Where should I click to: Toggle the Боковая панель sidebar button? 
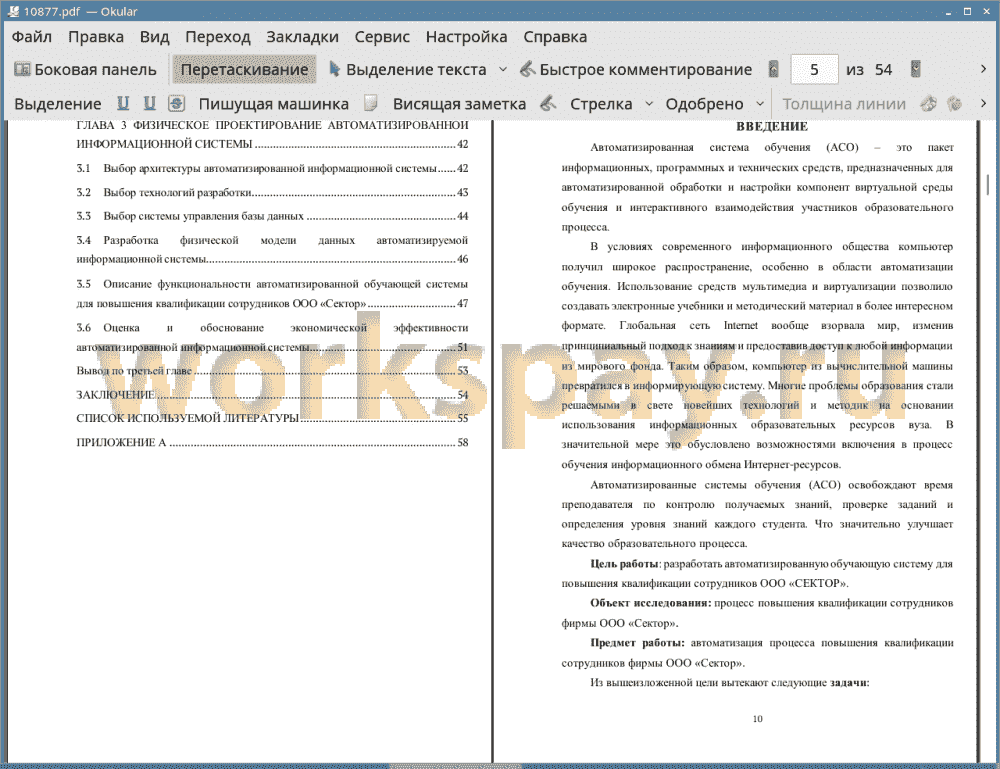point(85,70)
